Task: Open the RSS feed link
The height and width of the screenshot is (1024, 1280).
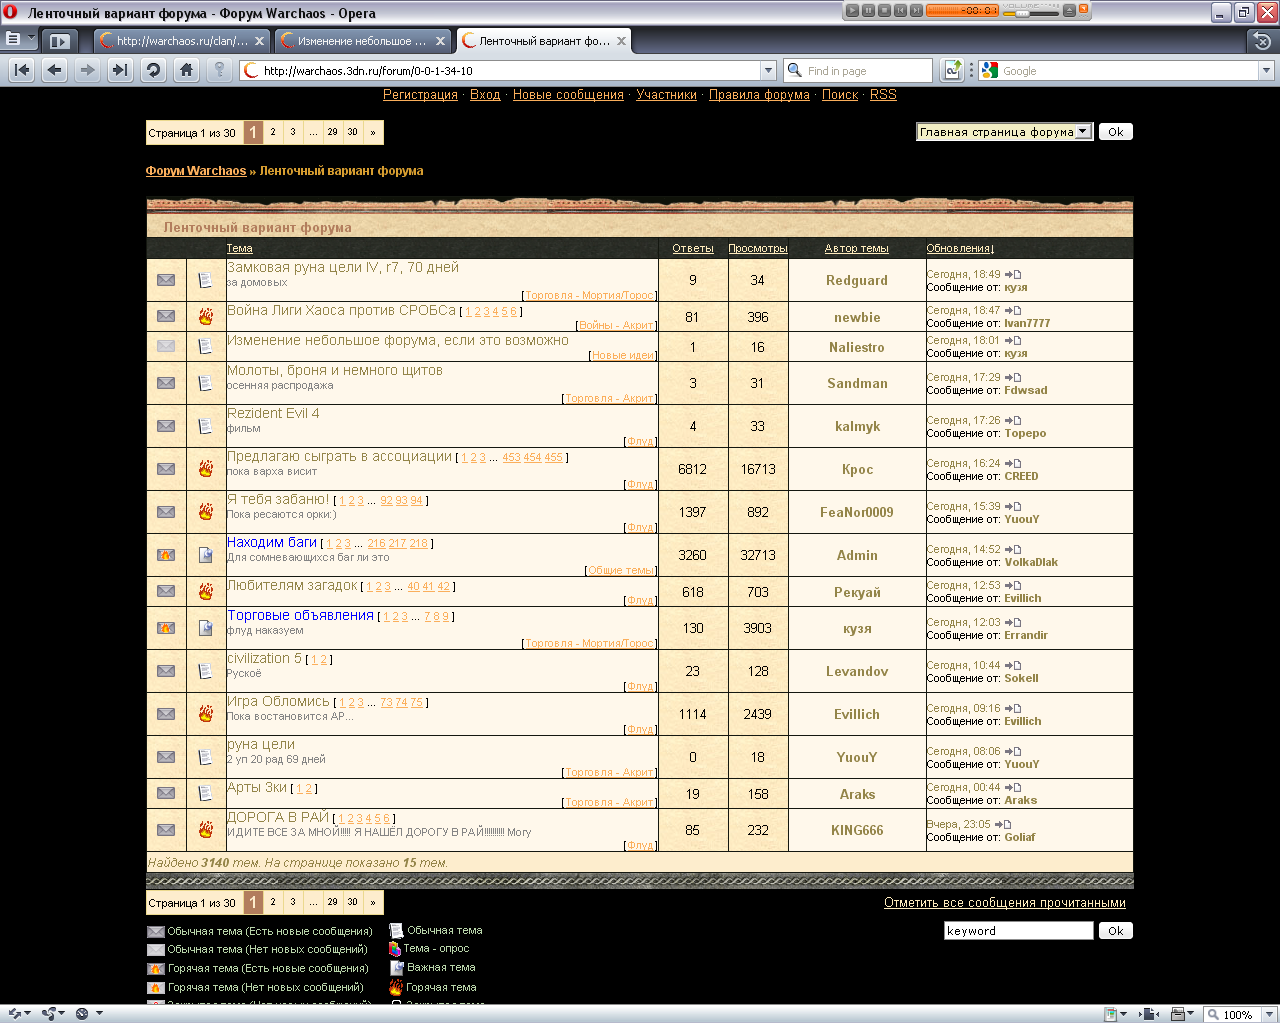Action: [x=883, y=95]
